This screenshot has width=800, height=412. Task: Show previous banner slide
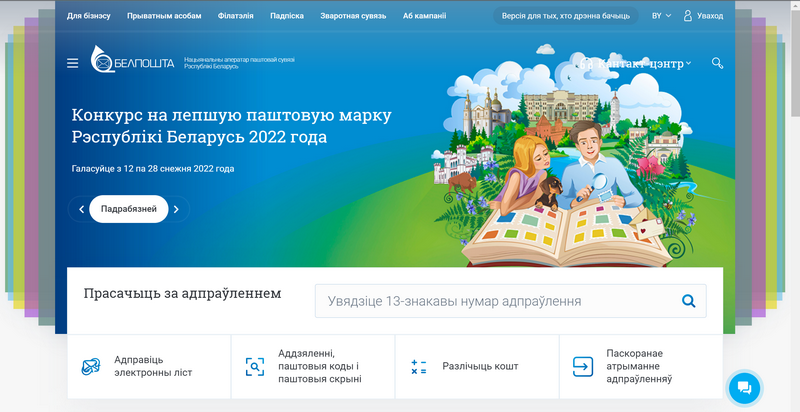point(81,209)
